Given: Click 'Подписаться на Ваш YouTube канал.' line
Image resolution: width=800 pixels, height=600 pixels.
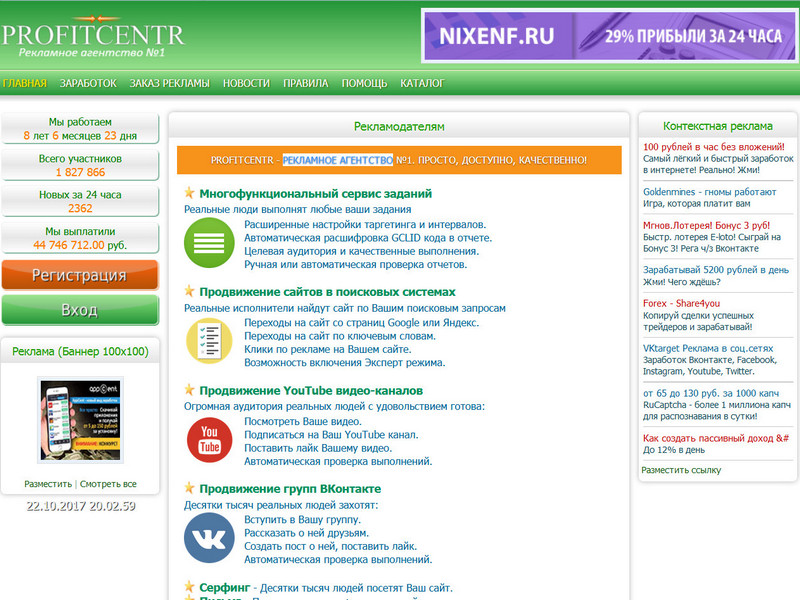Looking at the screenshot, I should coord(331,435).
